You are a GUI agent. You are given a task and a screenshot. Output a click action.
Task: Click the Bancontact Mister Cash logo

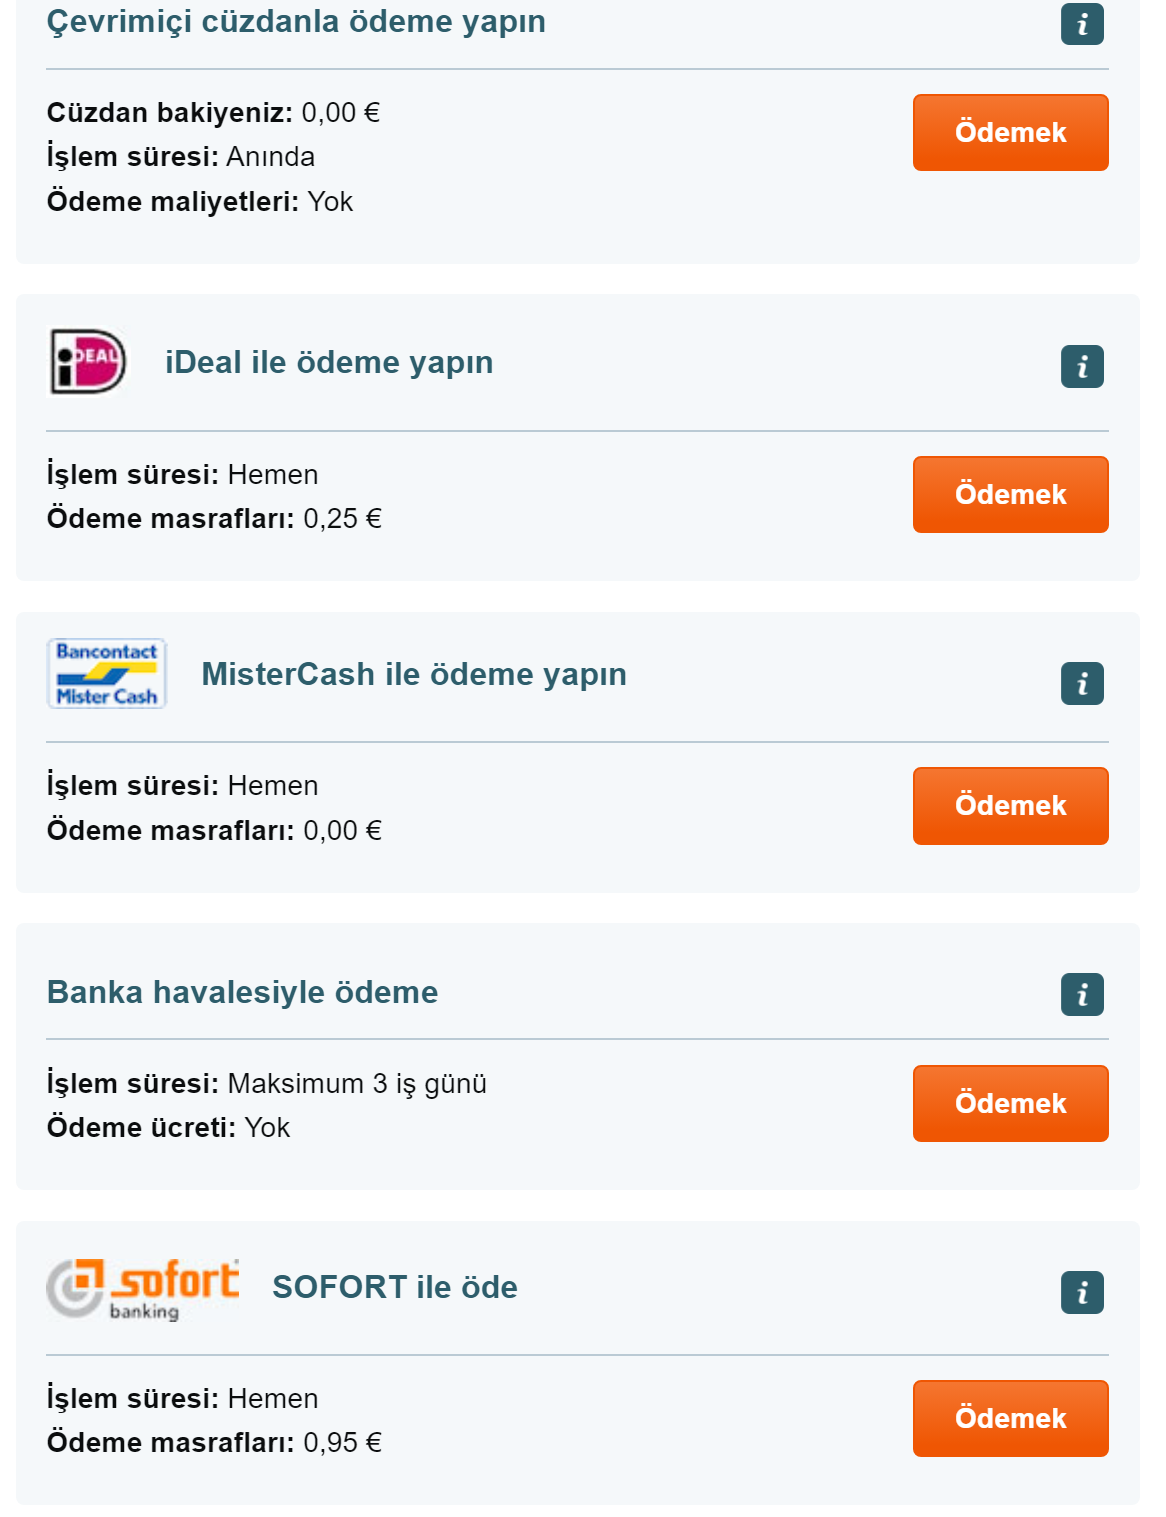[x=107, y=674]
